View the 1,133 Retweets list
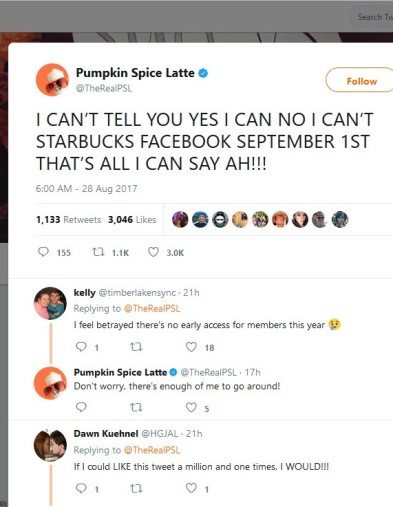Image resolution: width=393 pixels, height=507 pixels. (68, 220)
